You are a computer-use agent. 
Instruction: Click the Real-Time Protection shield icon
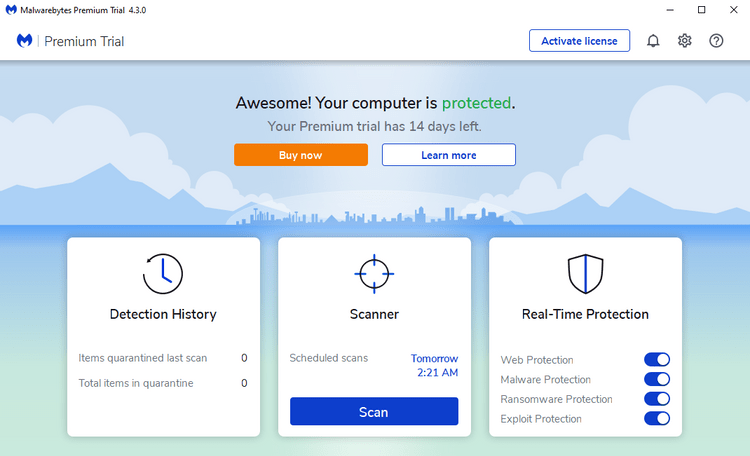pos(585,273)
